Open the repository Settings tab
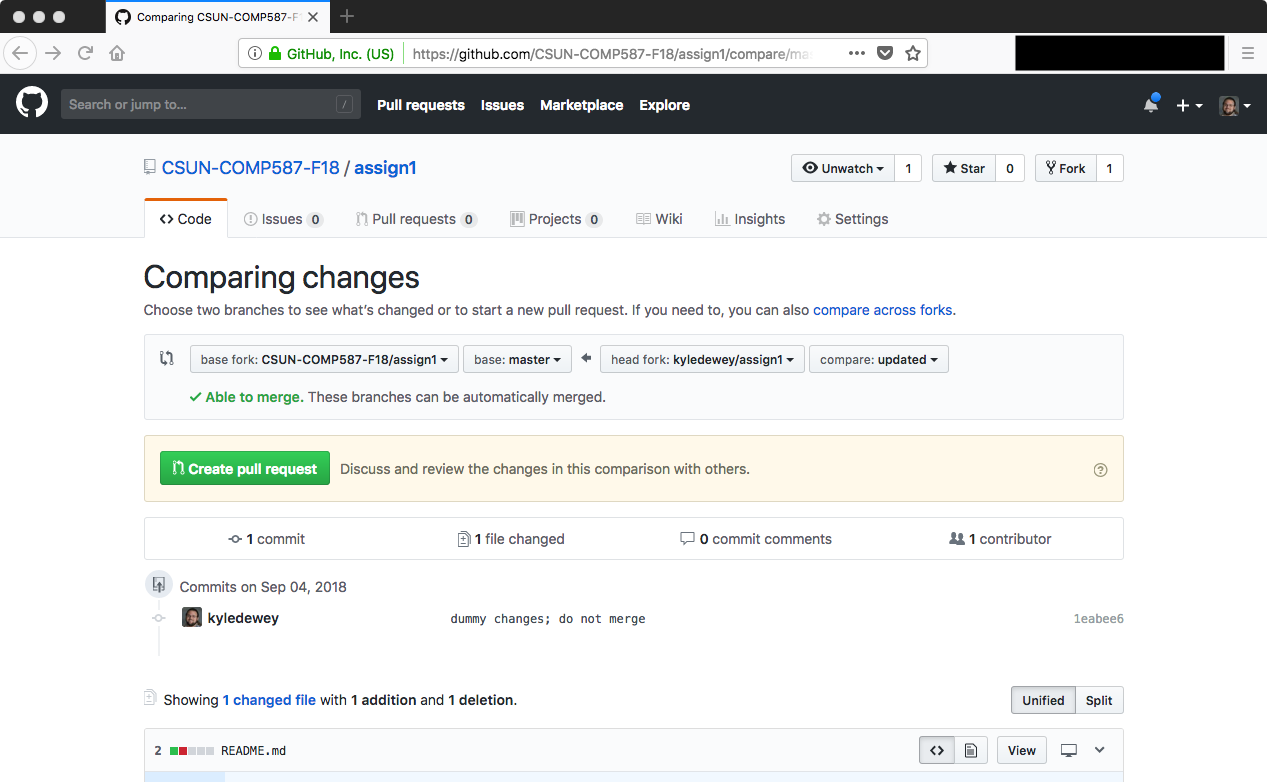Viewport: 1267px width, 782px height. (x=852, y=219)
